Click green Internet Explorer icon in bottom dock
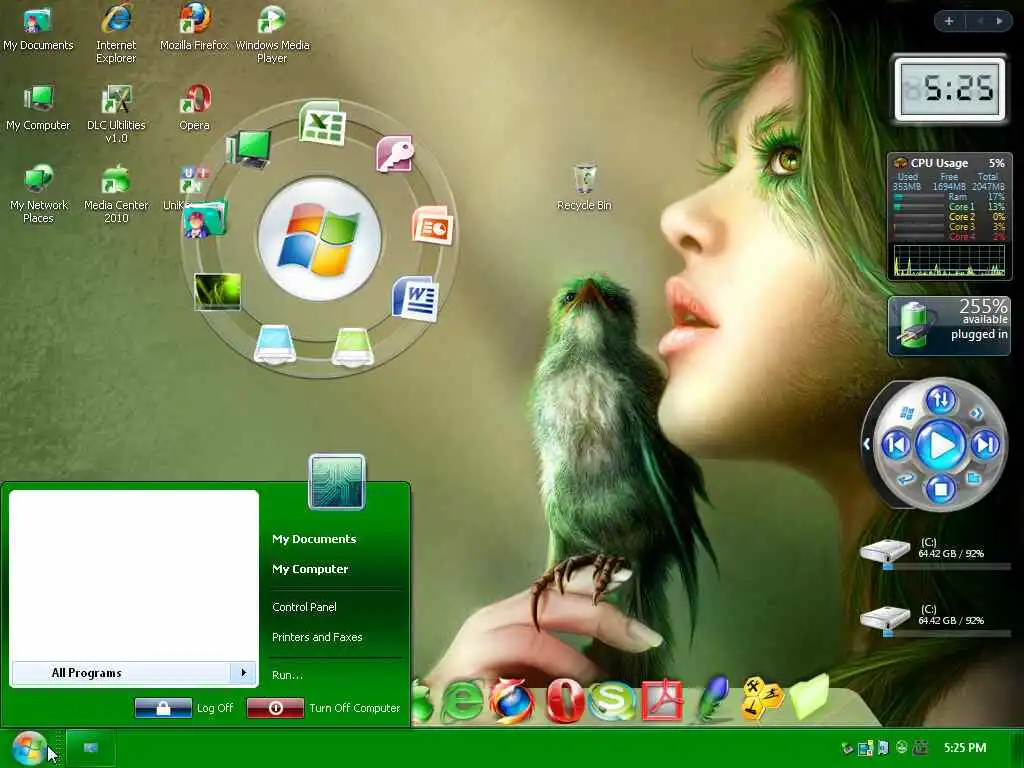1024x768 pixels. tap(463, 701)
